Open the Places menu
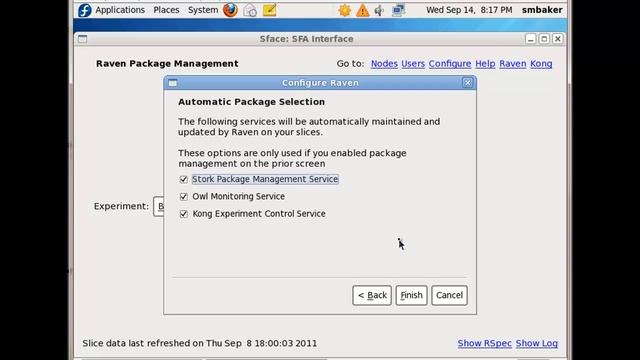 pyautogui.click(x=166, y=10)
